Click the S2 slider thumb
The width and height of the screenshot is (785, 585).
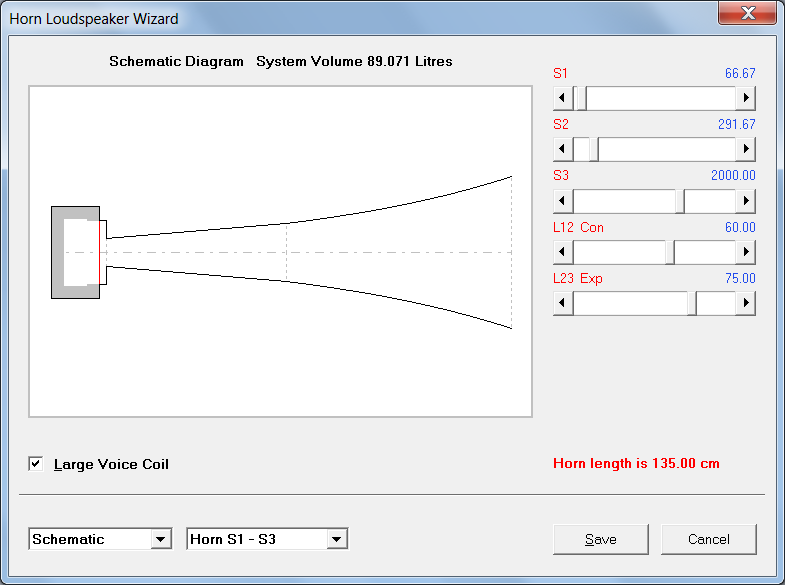click(x=594, y=149)
